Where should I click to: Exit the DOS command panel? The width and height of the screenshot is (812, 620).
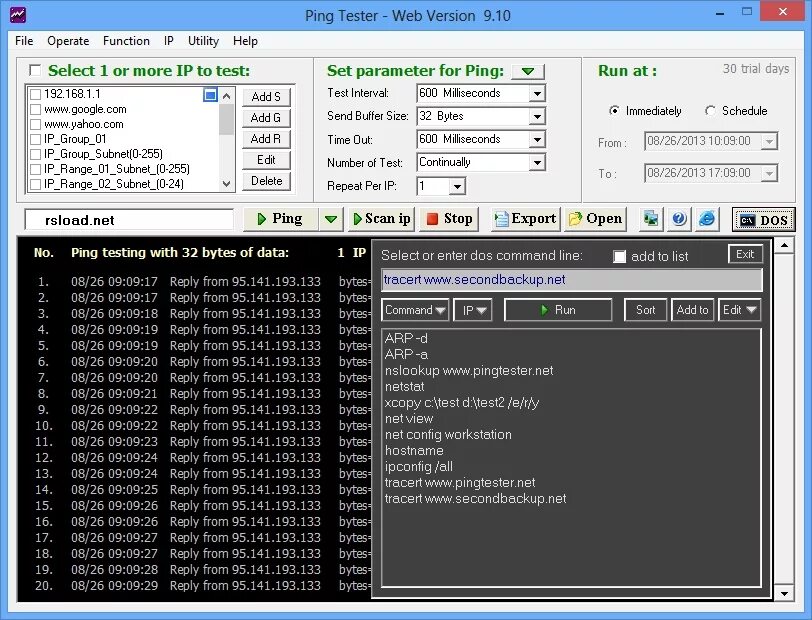745,254
